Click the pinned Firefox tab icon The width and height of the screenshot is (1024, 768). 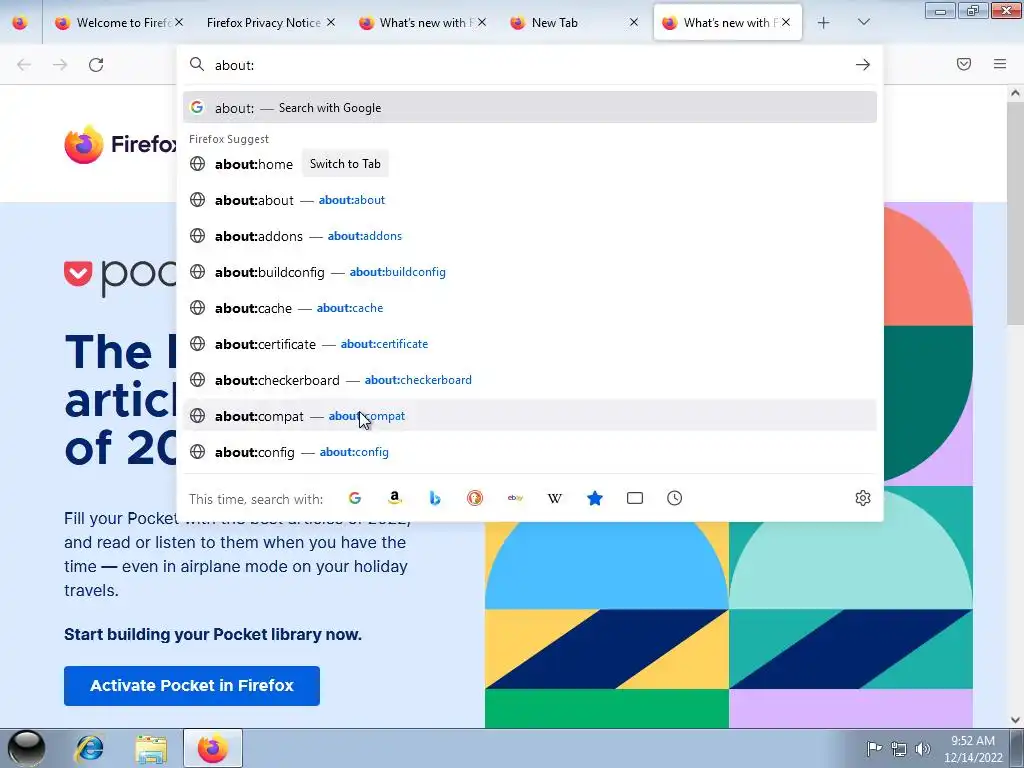click(20, 23)
